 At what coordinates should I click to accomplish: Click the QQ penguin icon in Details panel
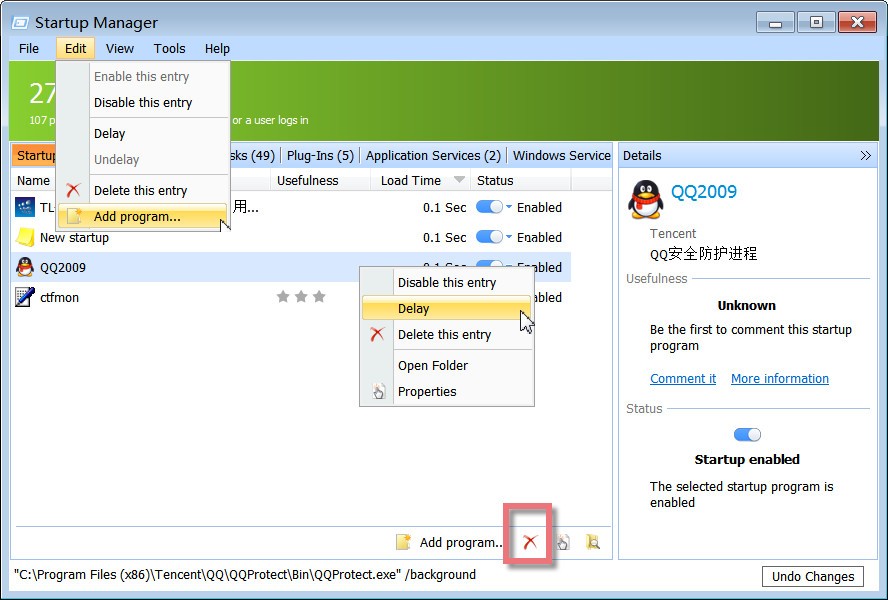(x=645, y=199)
